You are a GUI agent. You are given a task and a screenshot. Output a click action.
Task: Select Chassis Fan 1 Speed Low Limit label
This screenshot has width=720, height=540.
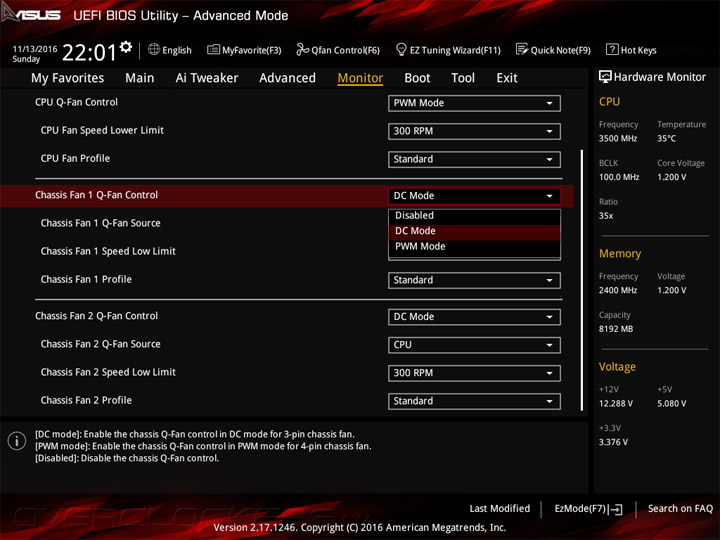[x=108, y=251]
